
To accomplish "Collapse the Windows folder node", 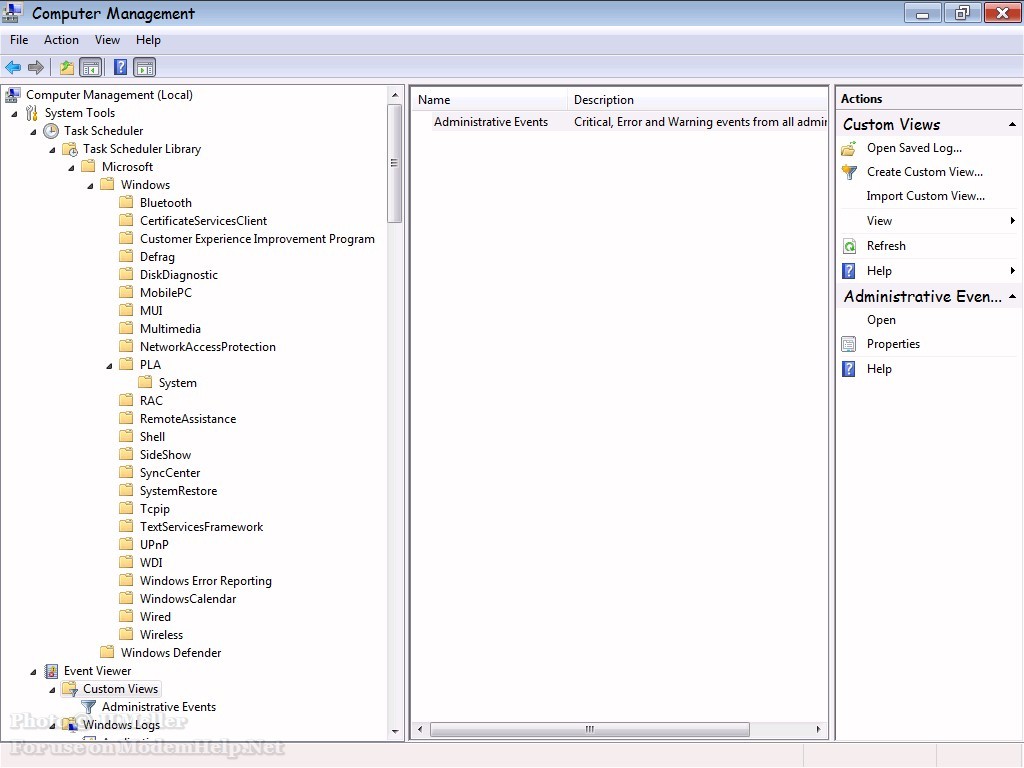I will 90,185.
